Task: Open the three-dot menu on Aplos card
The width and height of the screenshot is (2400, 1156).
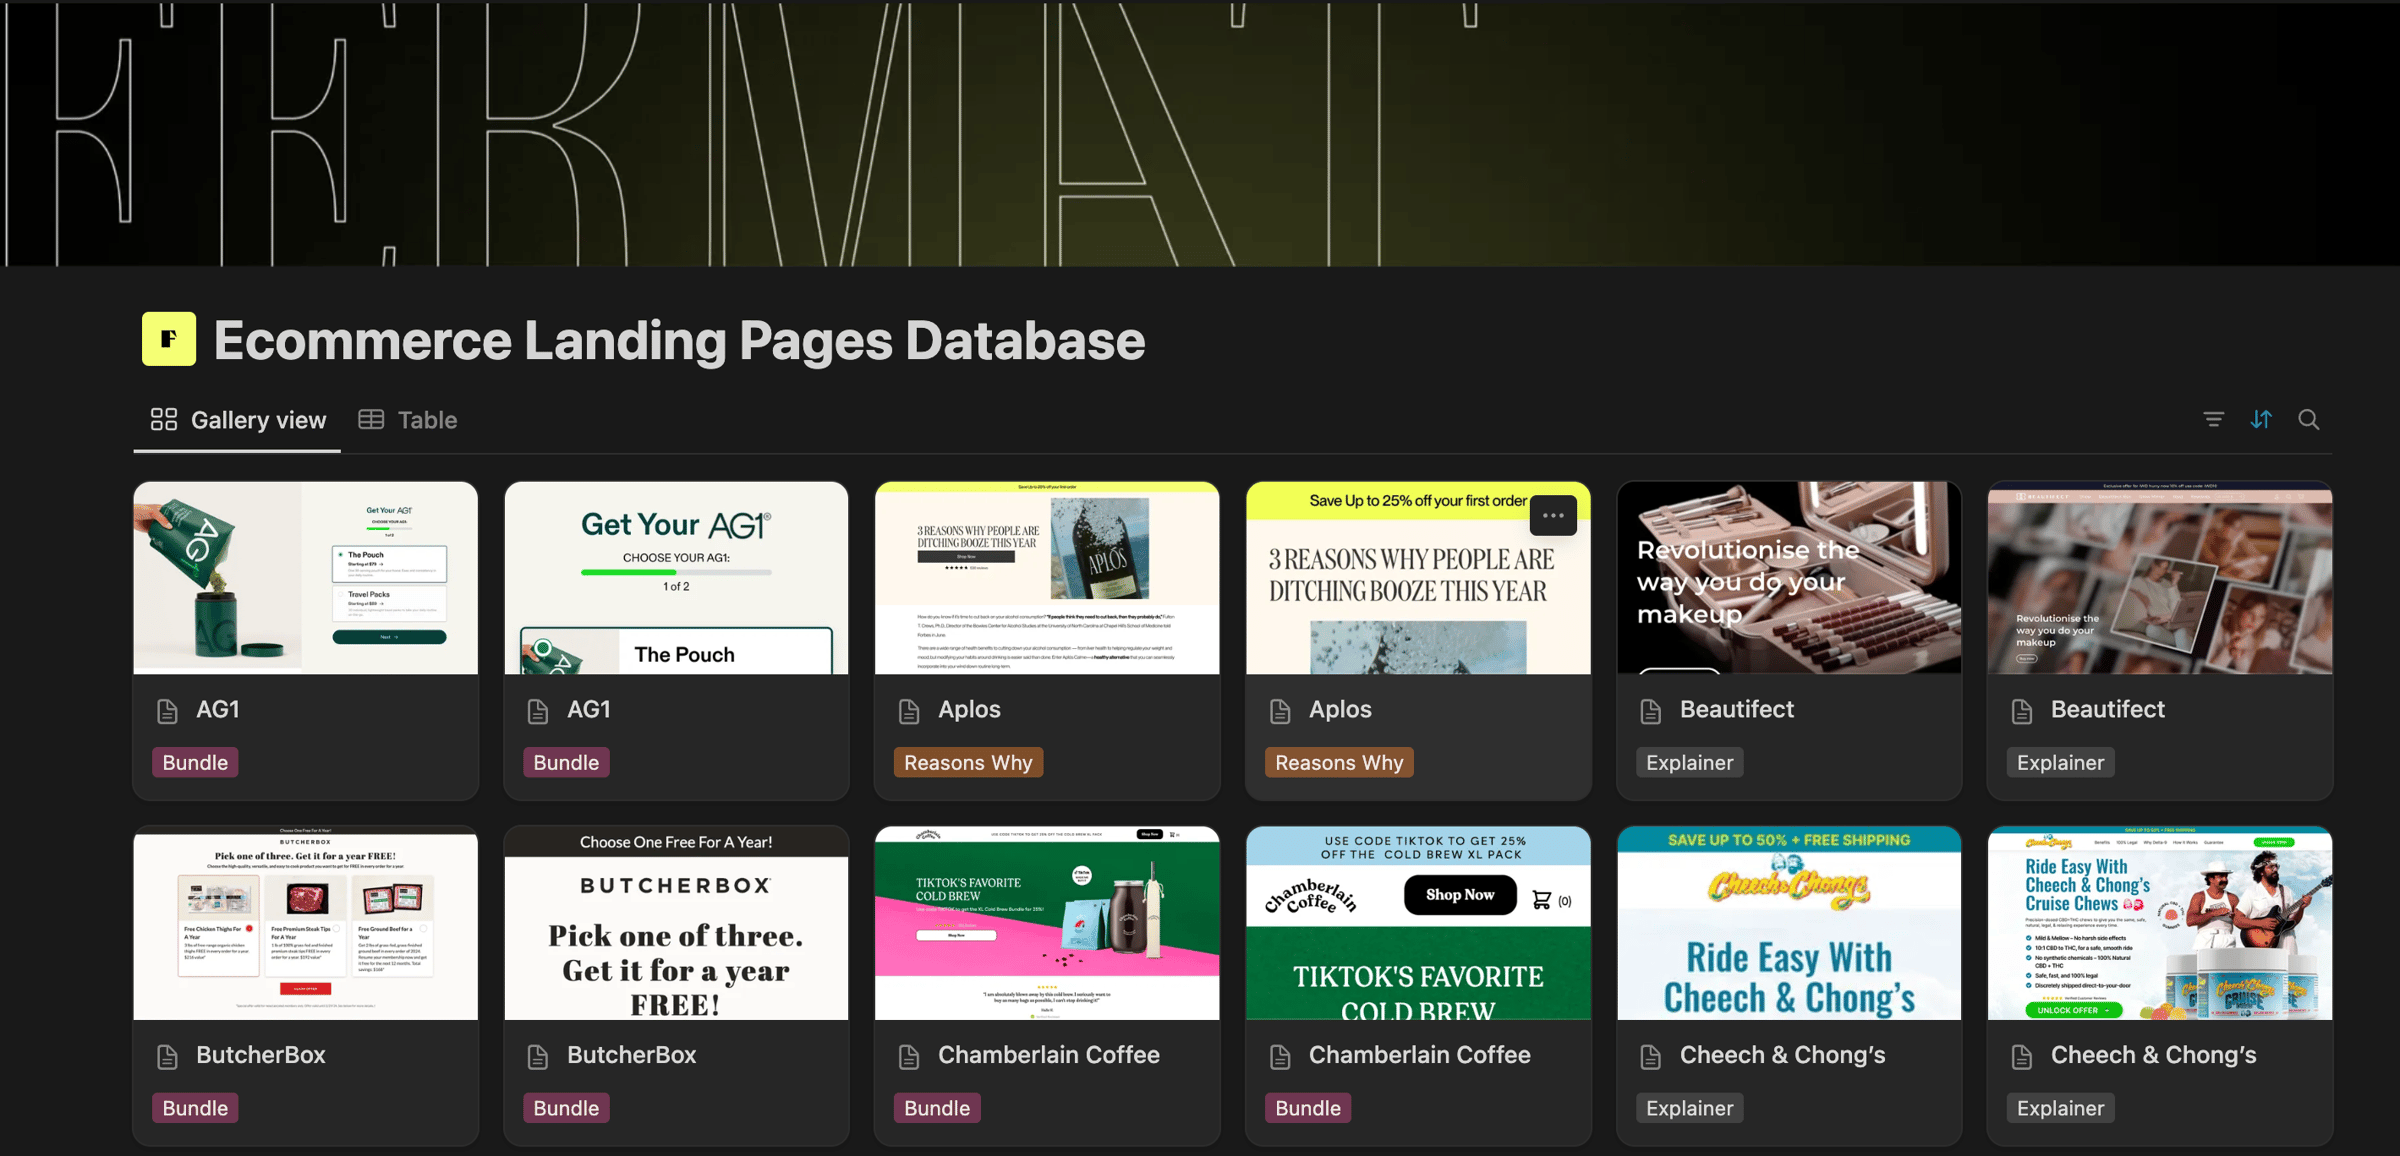Action: coord(1553,516)
